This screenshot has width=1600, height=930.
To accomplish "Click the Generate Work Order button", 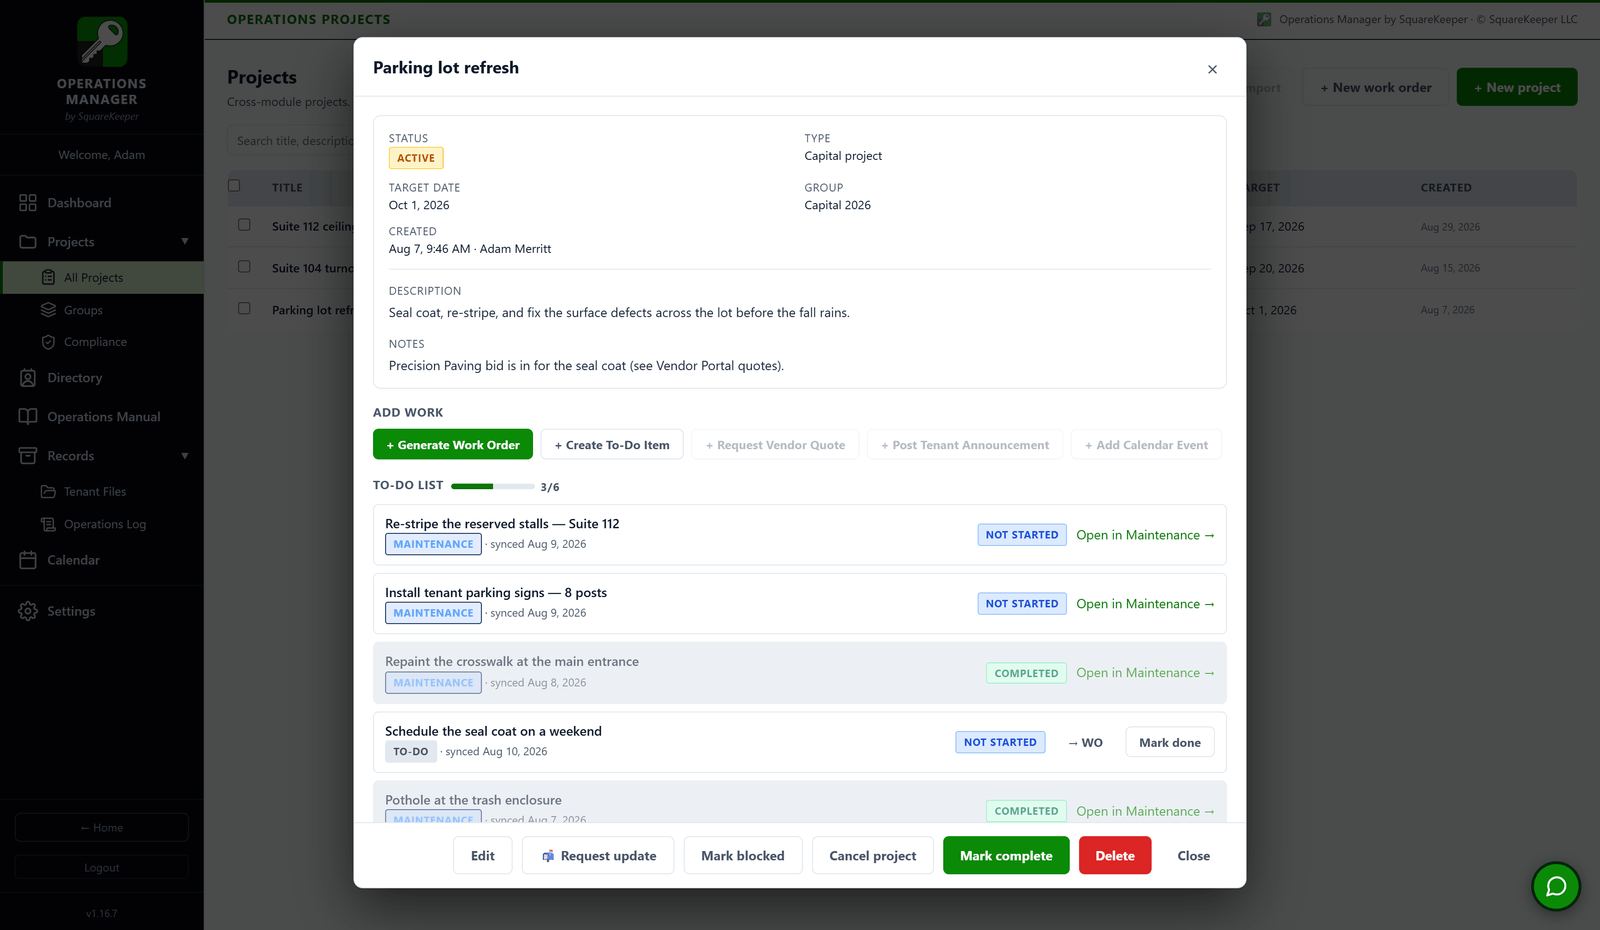I will (x=453, y=445).
